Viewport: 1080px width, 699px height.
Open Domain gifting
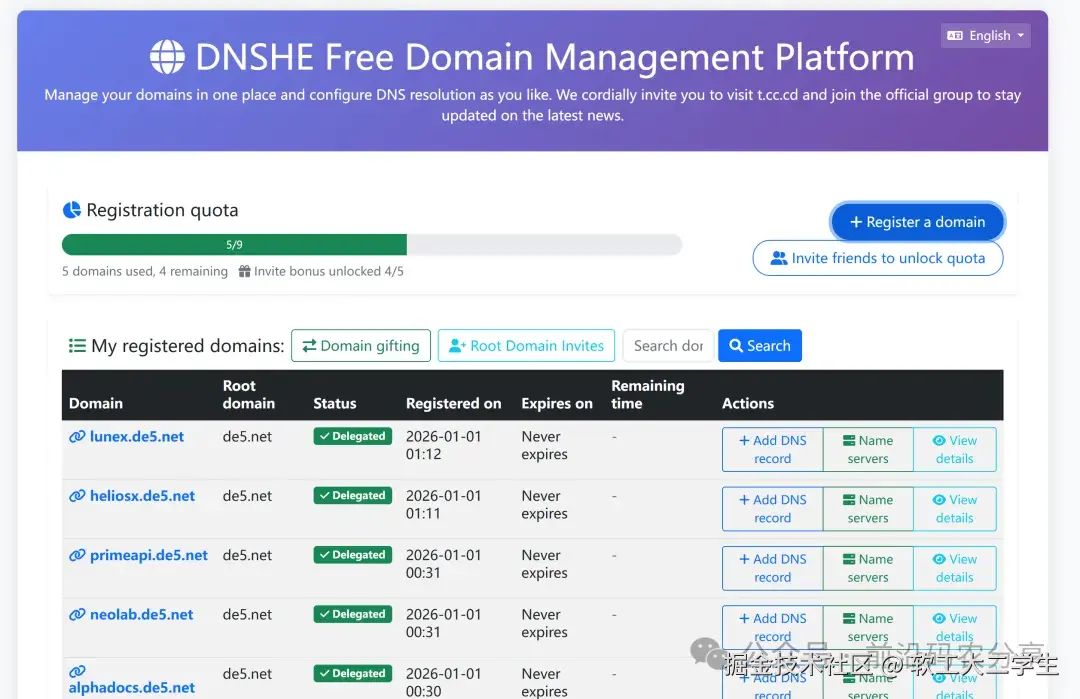coord(361,346)
